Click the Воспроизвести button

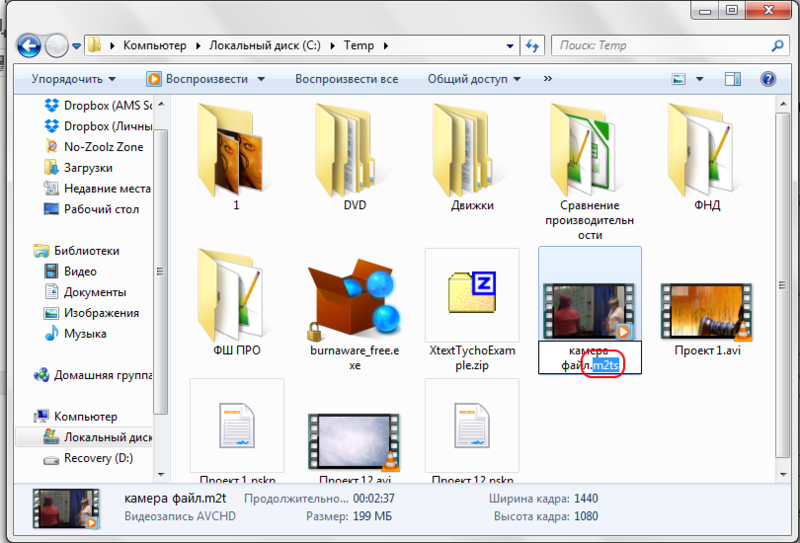click(x=197, y=79)
